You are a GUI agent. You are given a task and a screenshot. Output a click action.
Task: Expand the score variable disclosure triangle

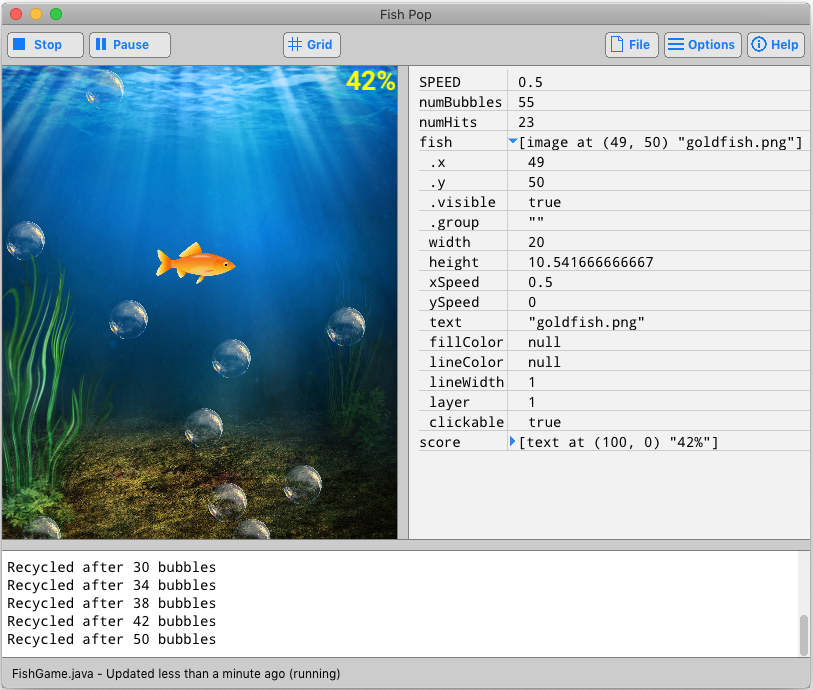pyautogui.click(x=511, y=441)
